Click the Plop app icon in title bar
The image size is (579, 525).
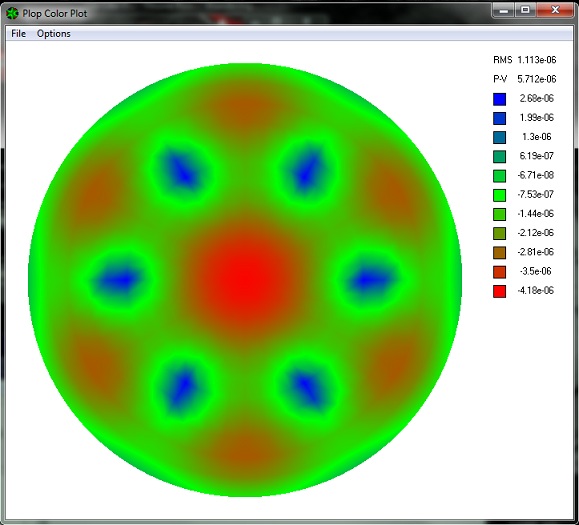(12, 14)
